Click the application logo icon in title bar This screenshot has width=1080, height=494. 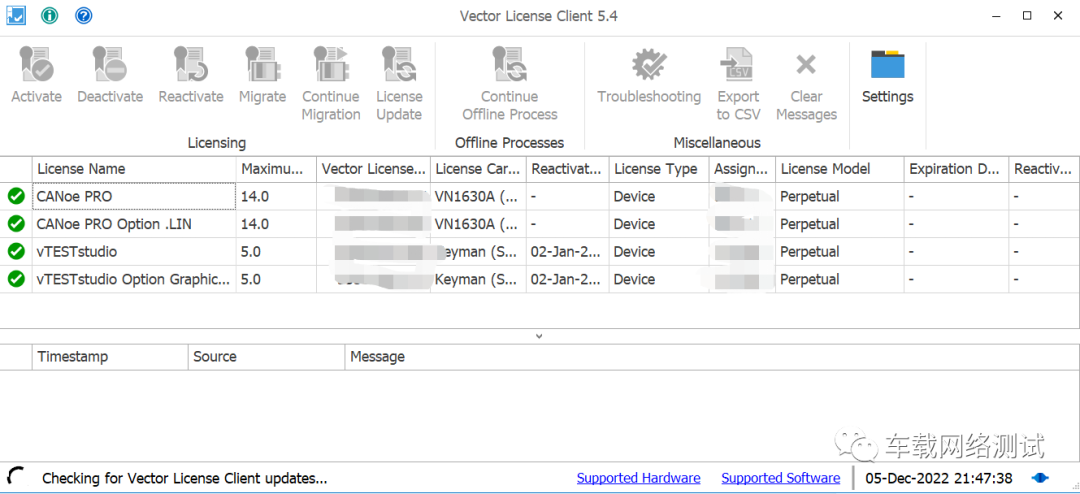pyautogui.click(x=16, y=15)
